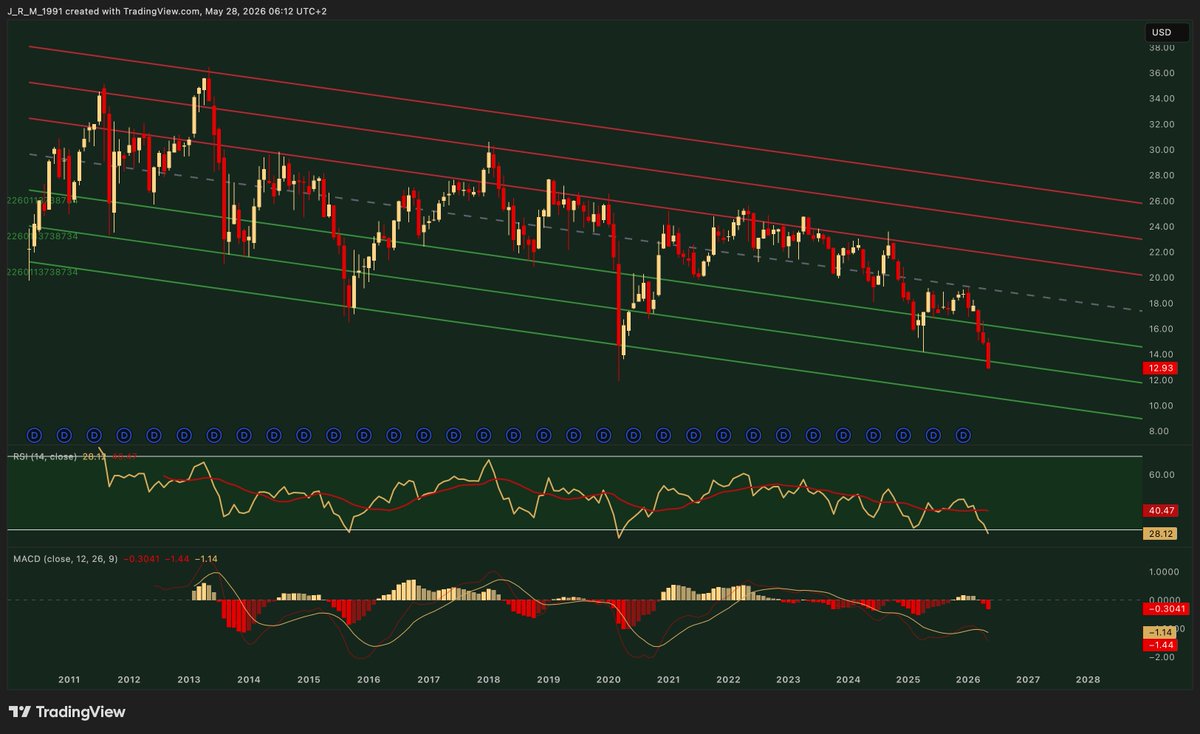This screenshot has height=734, width=1200.
Task: Click the first dividend D marker in the row
Action: click(x=33, y=435)
